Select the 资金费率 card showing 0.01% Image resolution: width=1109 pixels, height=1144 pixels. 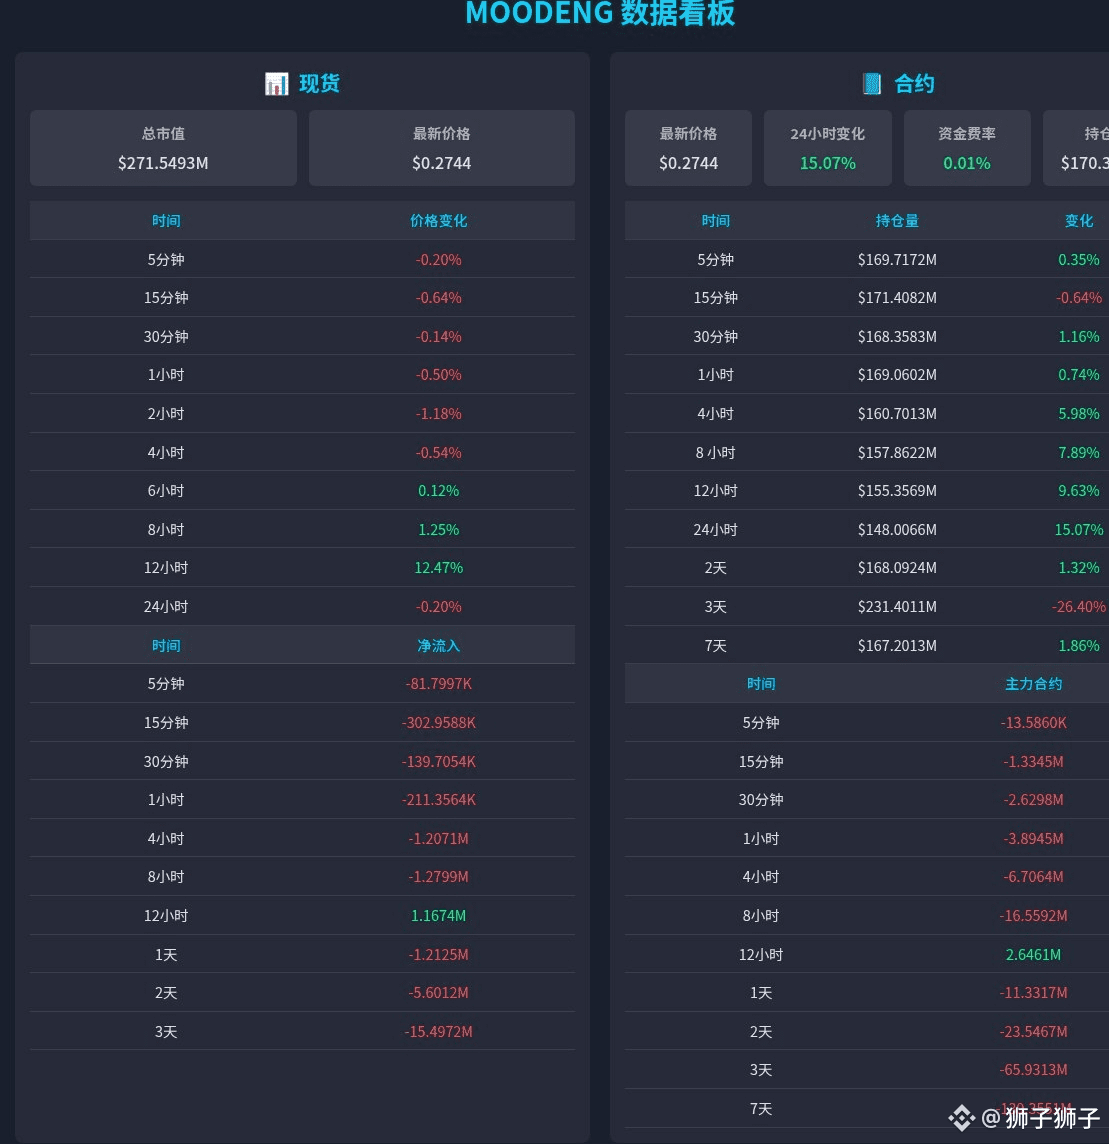(x=966, y=147)
